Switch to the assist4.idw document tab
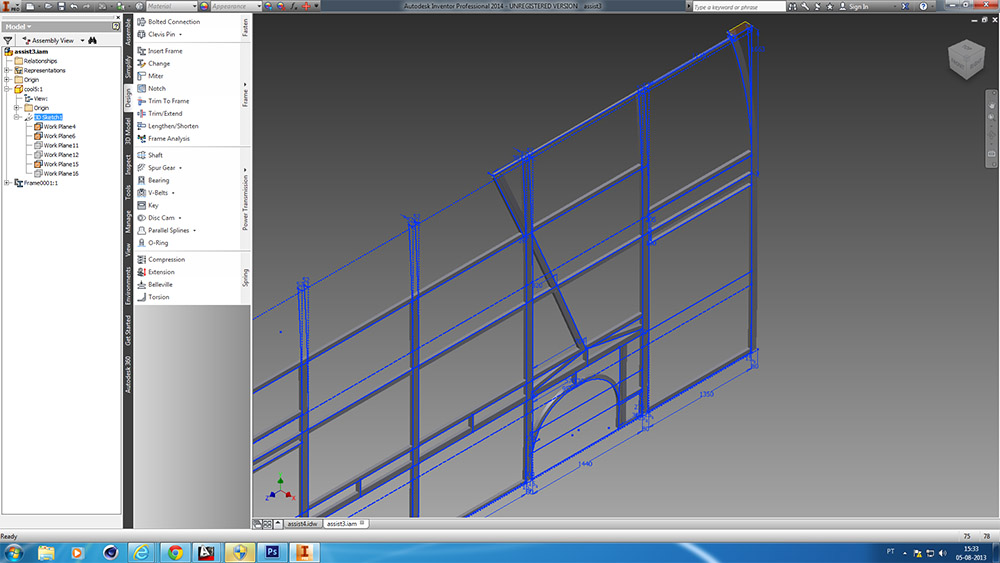The image size is (1000, 563). [x=302, y=523]
